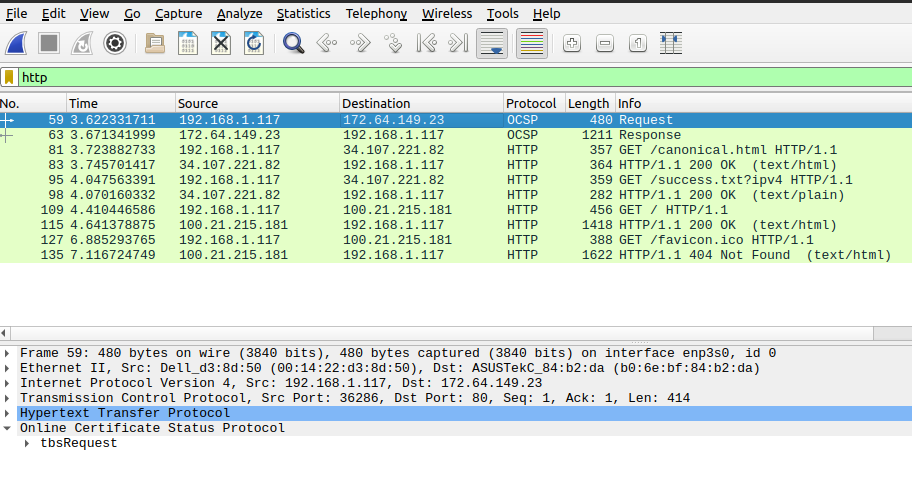912x499 pixels.
Task: Select packet 63 OCSP Response row
Action: point(456,135)
